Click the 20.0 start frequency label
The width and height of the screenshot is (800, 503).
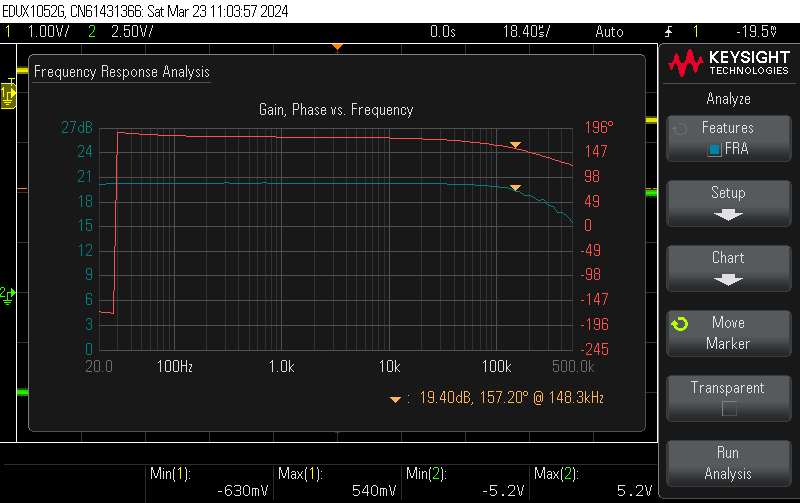[x=99, y=367]
